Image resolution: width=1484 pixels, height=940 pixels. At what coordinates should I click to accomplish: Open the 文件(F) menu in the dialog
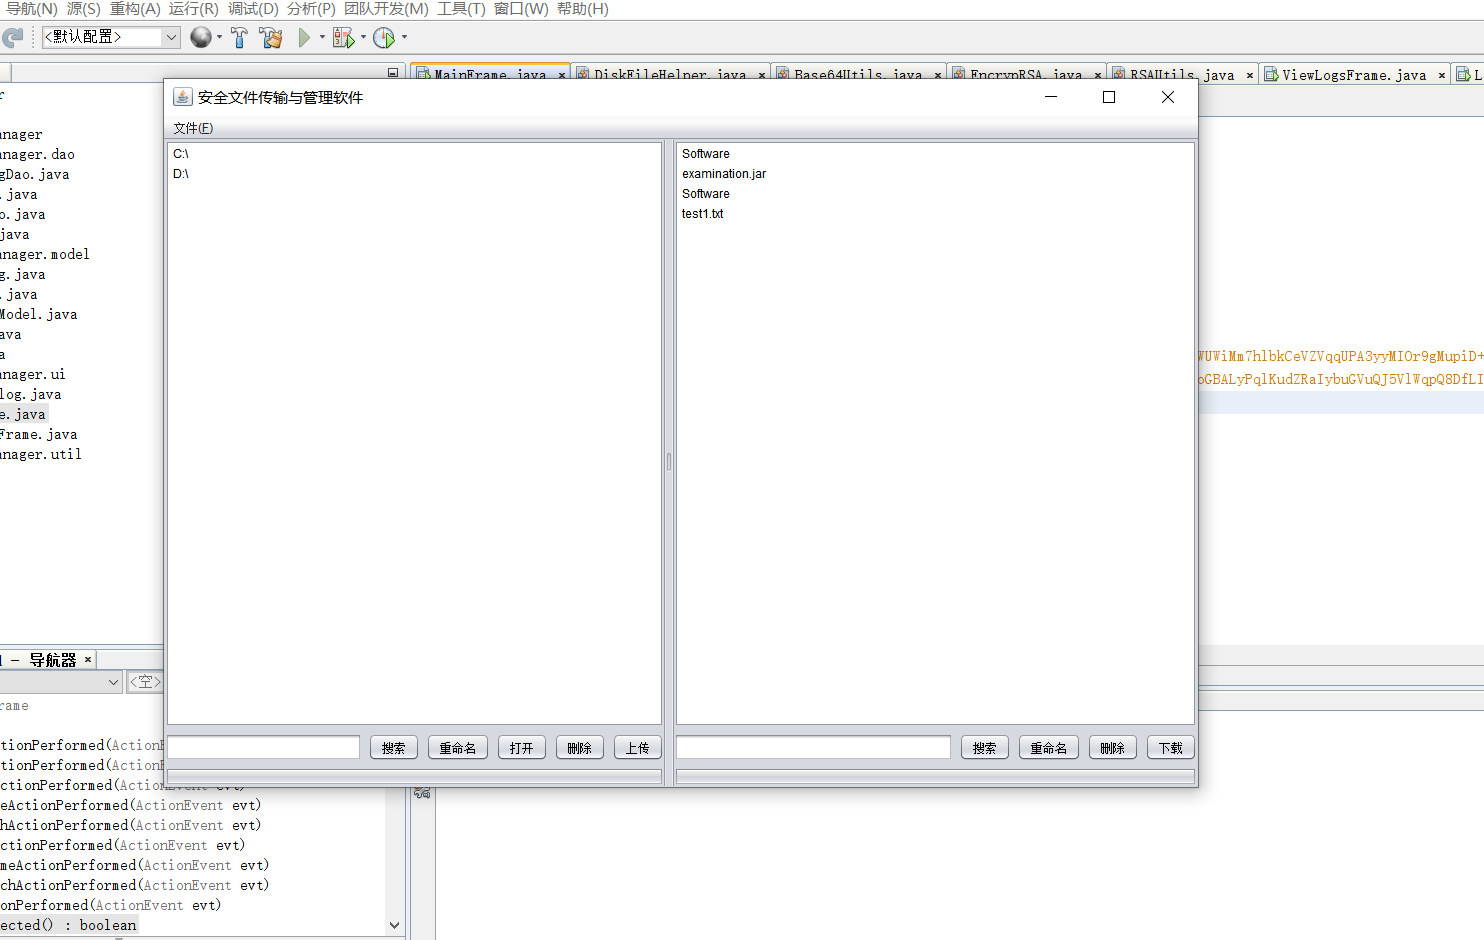click(193, 128)
